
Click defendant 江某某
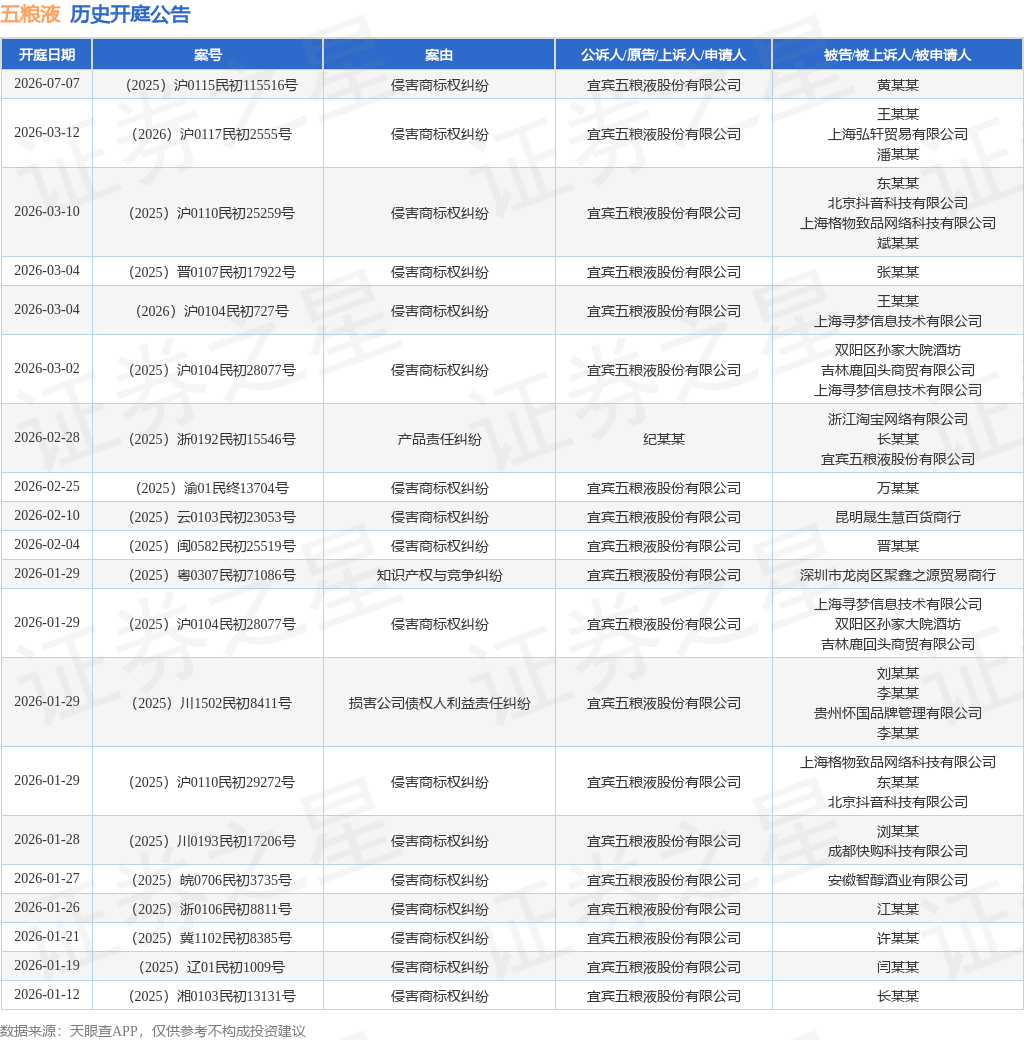(897, 909)
